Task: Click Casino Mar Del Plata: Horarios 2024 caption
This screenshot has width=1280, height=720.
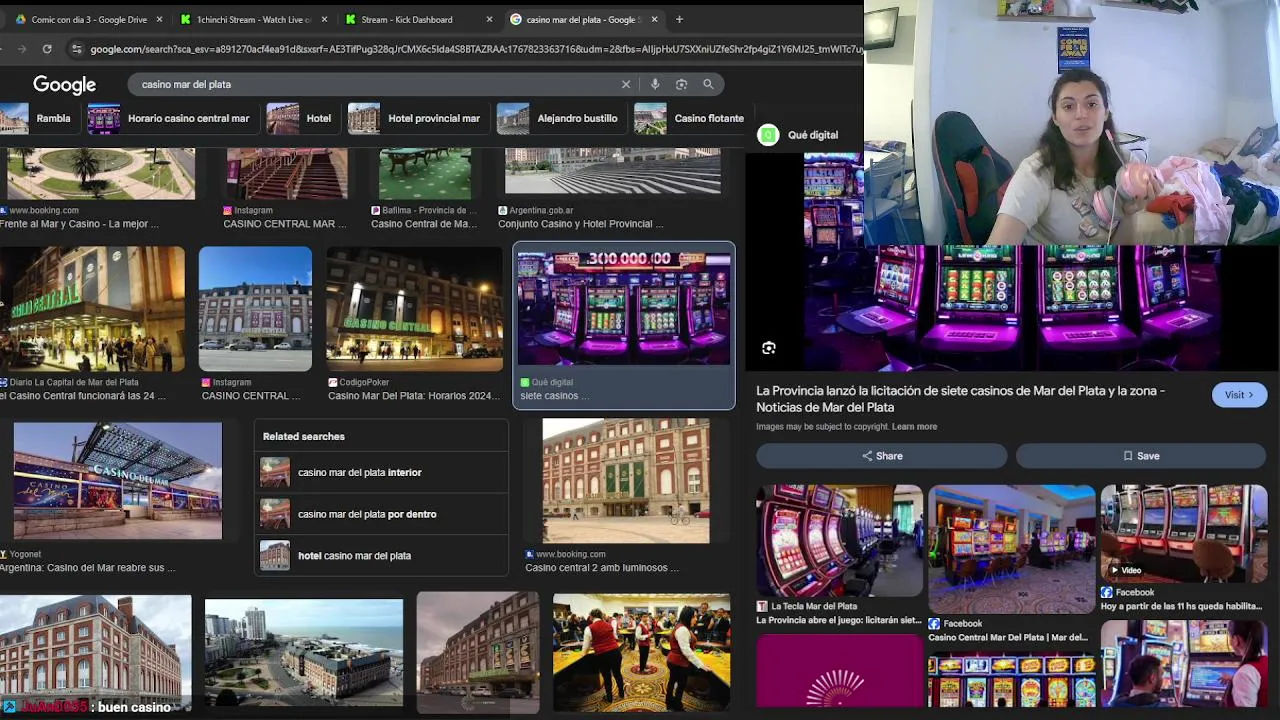Action: coord(414,396)
